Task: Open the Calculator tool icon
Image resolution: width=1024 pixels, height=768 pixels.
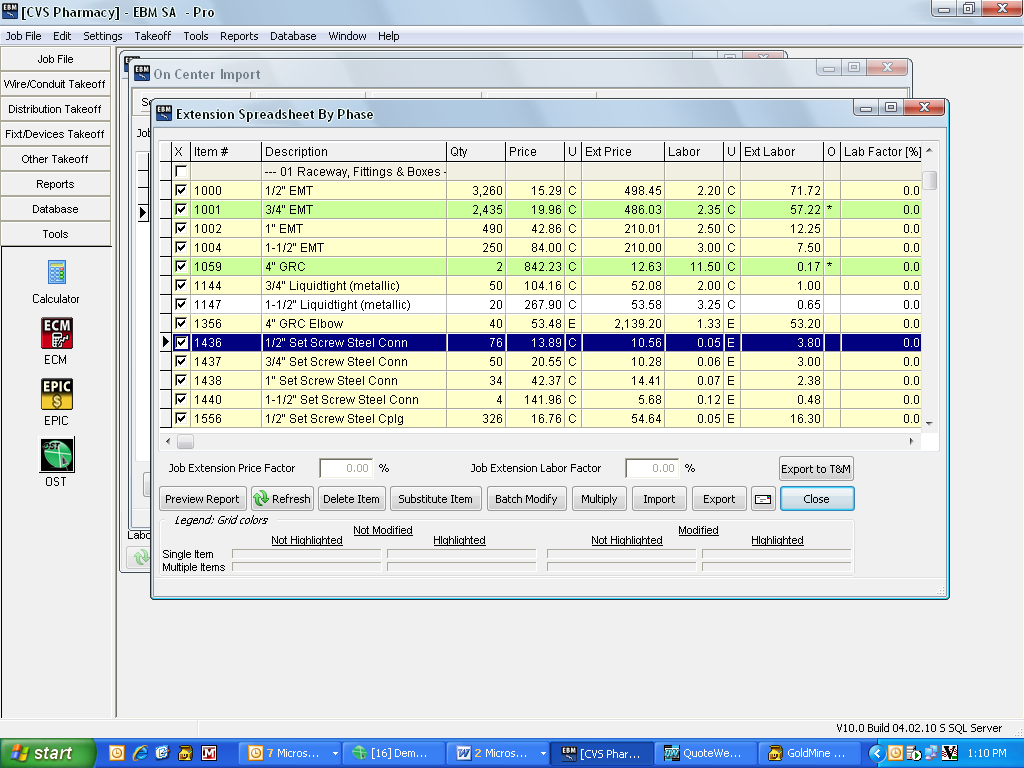Action: 56,273
